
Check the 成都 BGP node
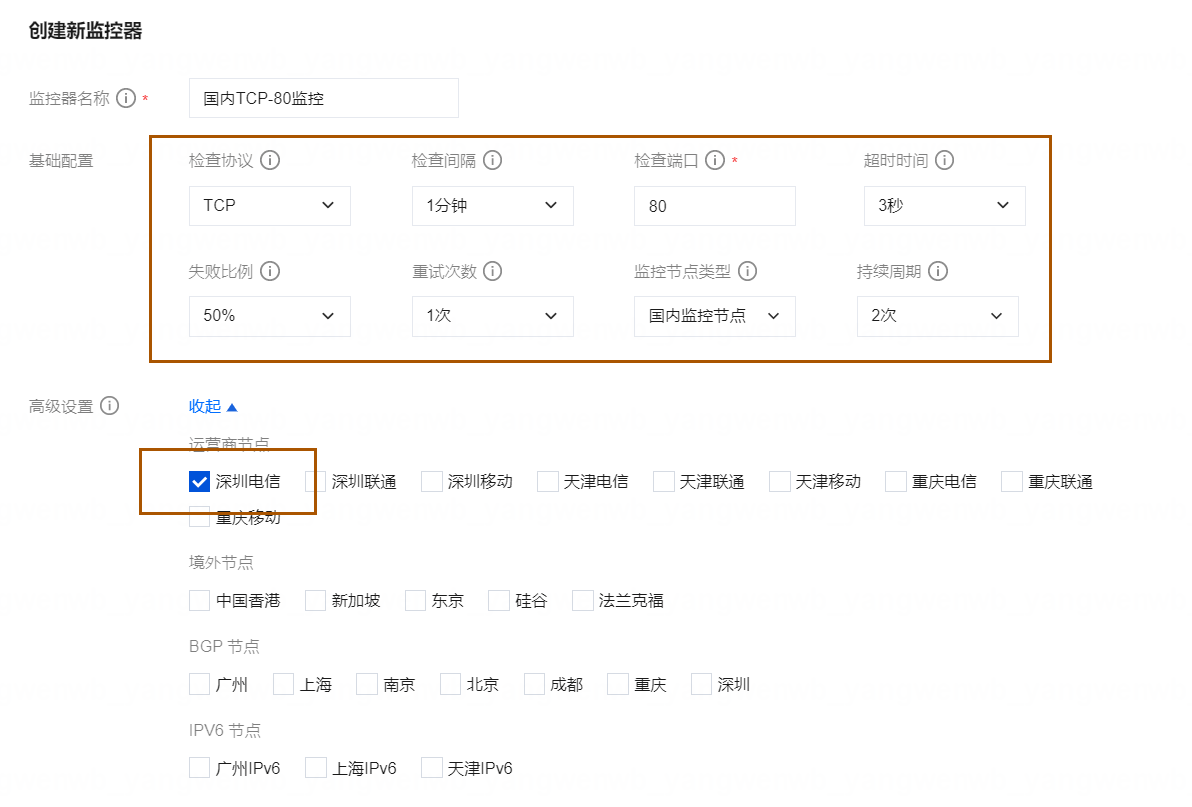[x=534, y=684]
